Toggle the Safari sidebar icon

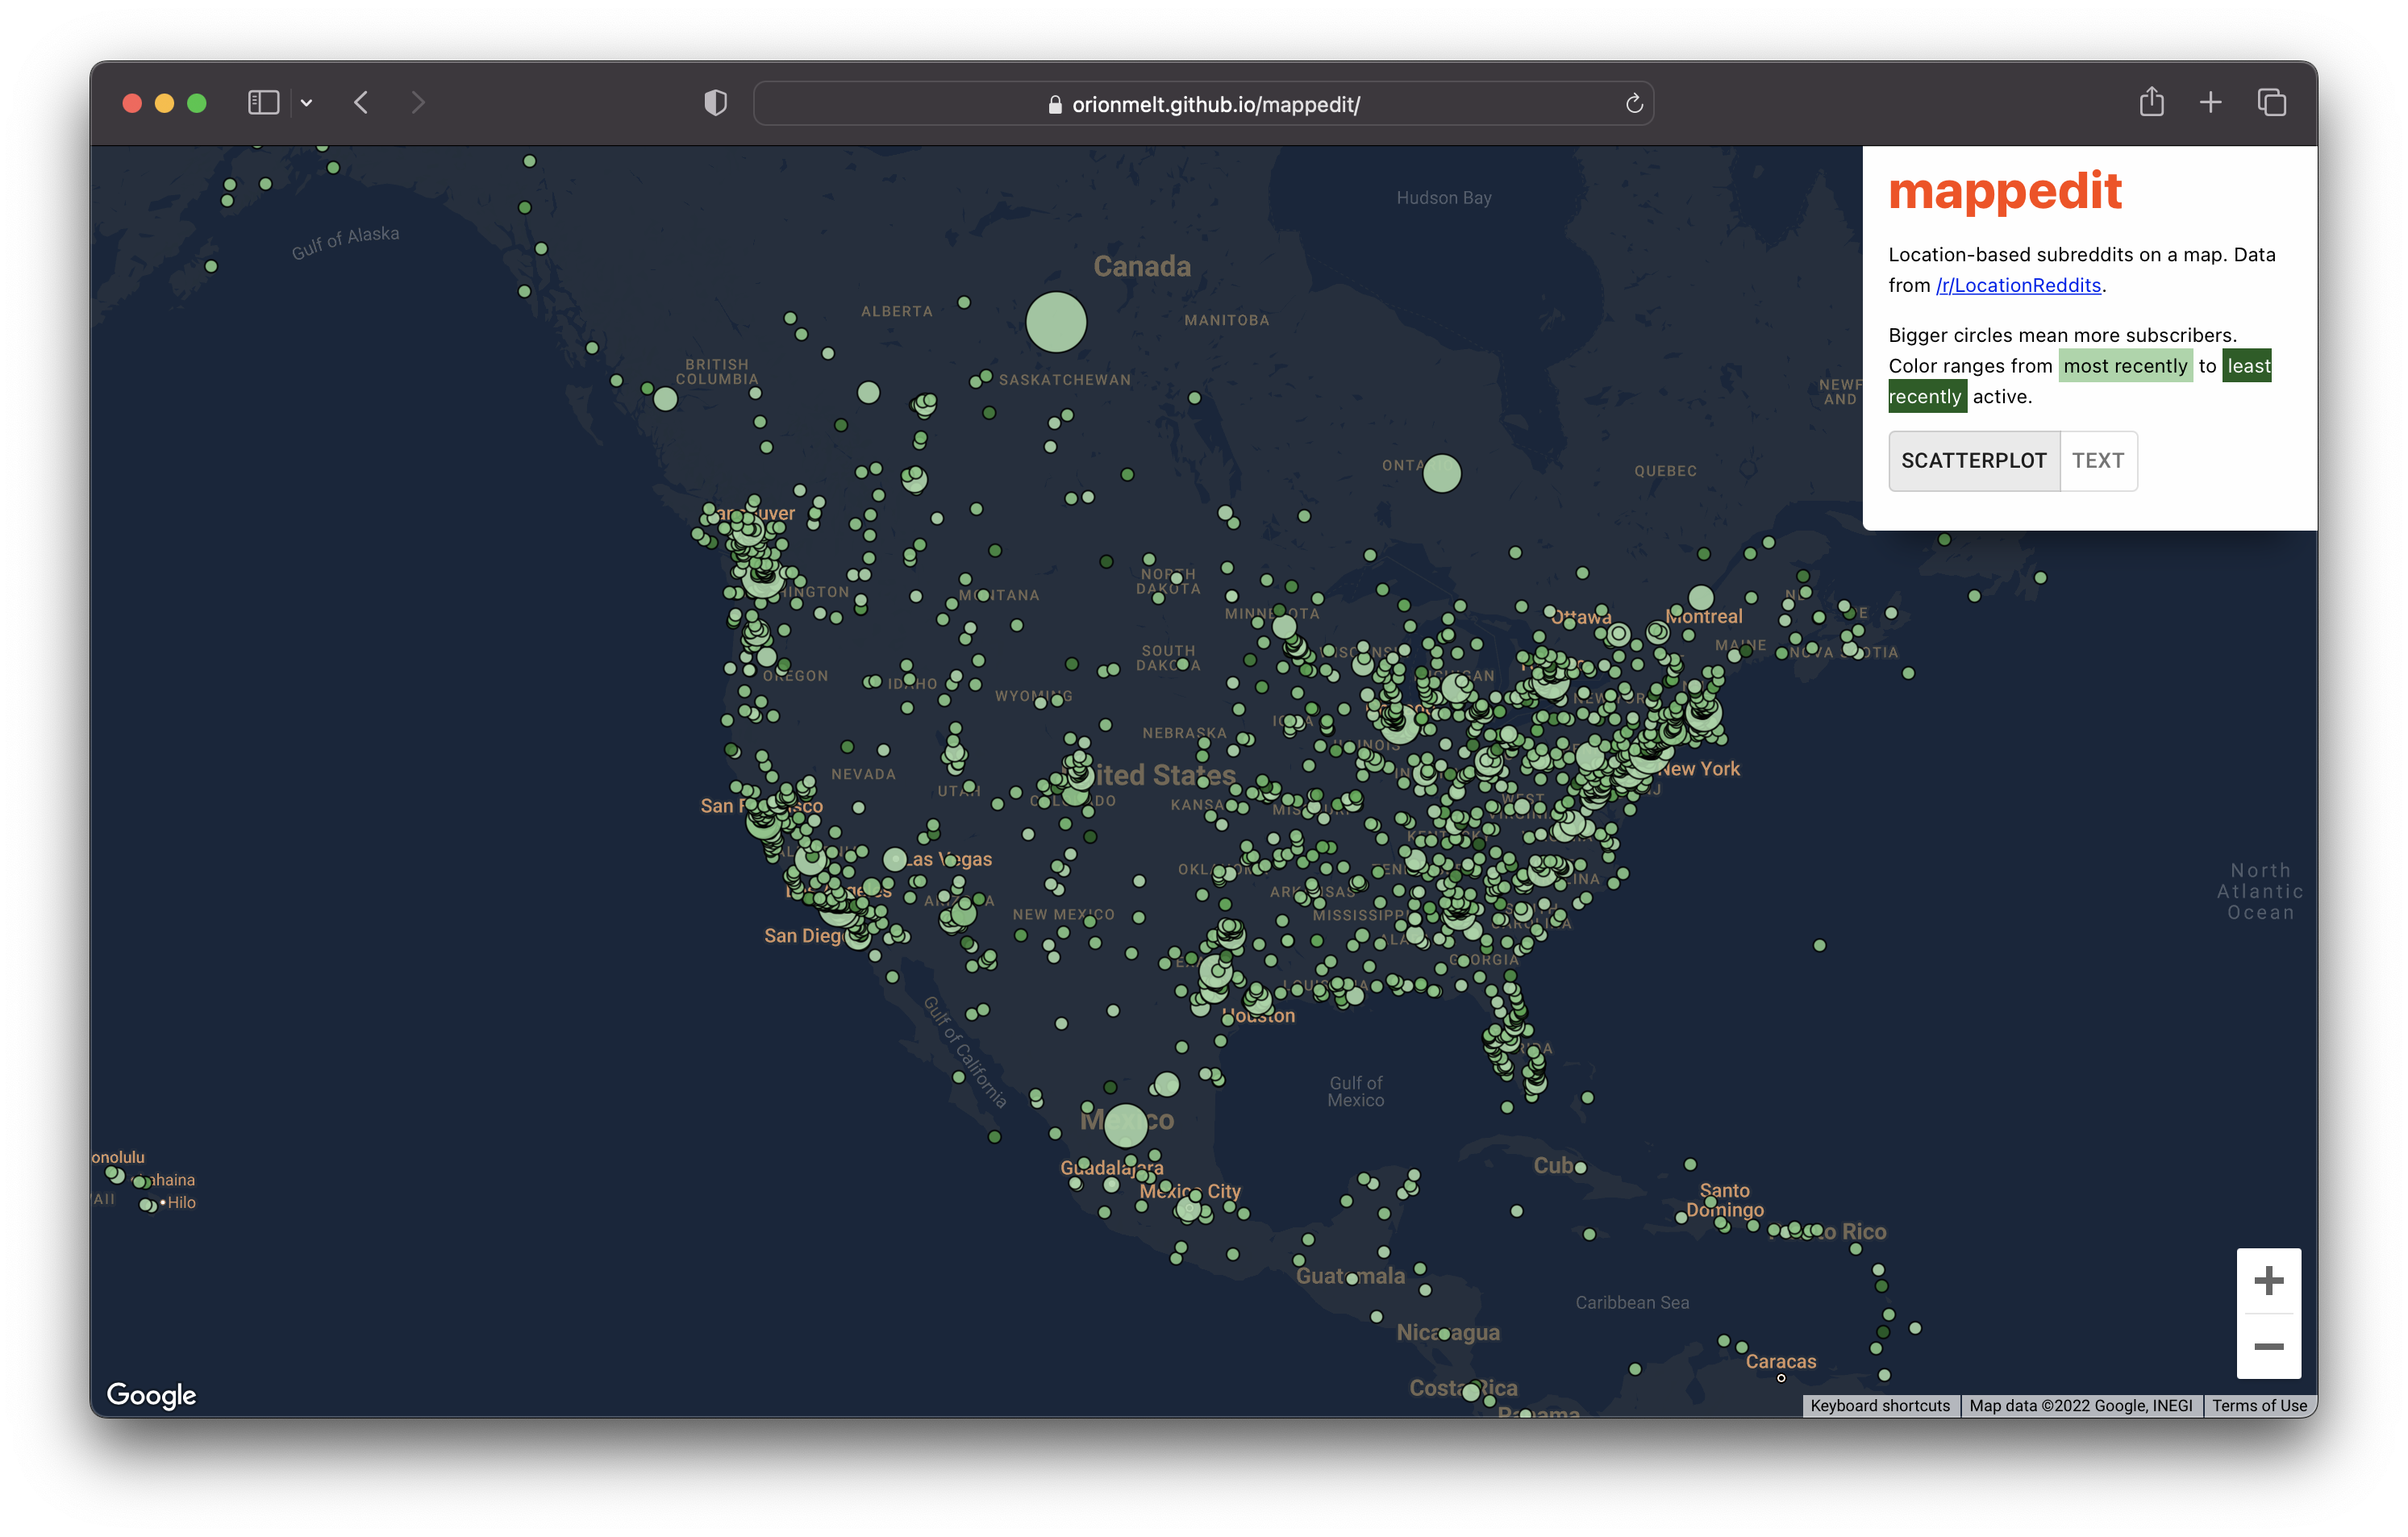tap(263, 103)
